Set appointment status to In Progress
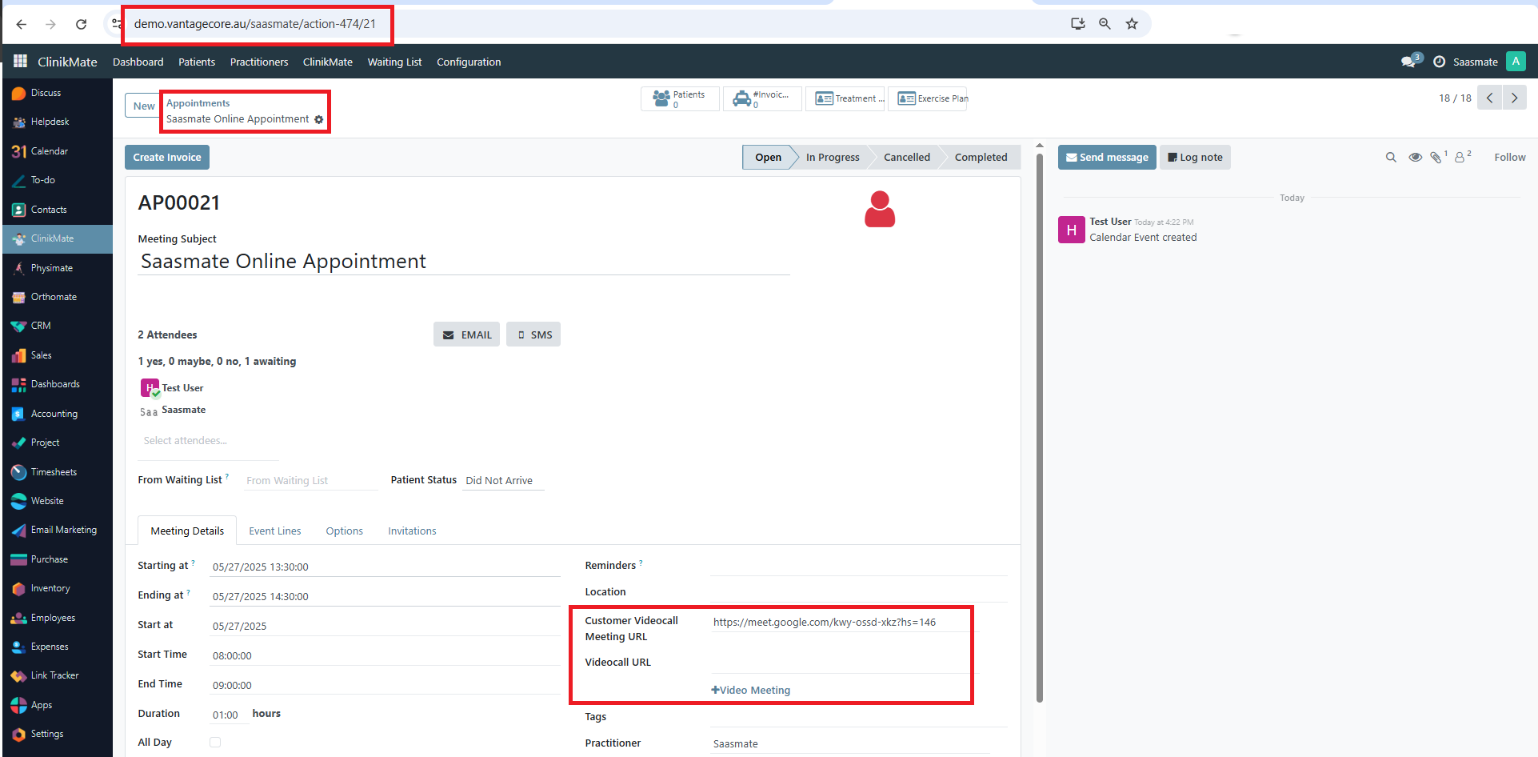This screenshot has height=757, width=1538. 832,157
